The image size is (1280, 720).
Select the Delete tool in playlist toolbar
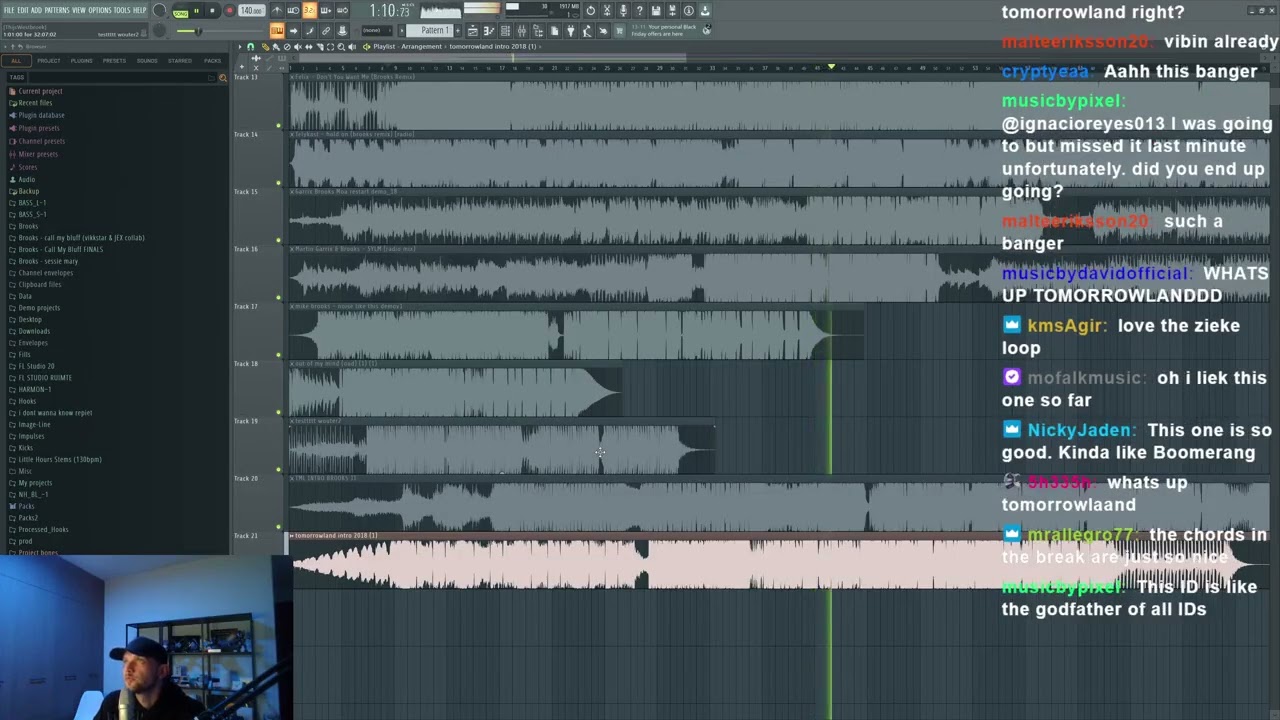[287, 47]
